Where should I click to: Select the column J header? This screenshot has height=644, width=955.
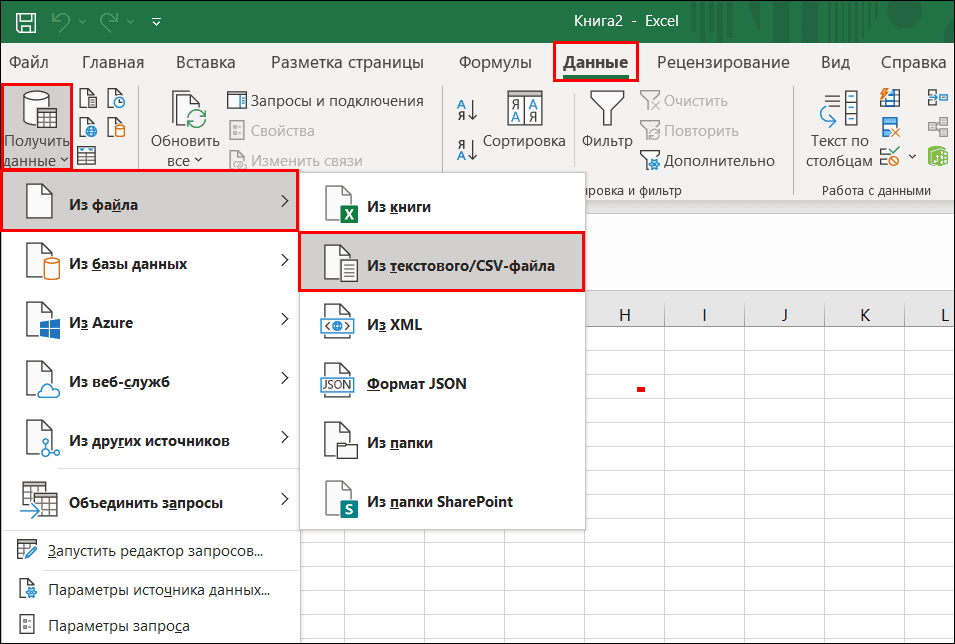[x=784, y=315]
